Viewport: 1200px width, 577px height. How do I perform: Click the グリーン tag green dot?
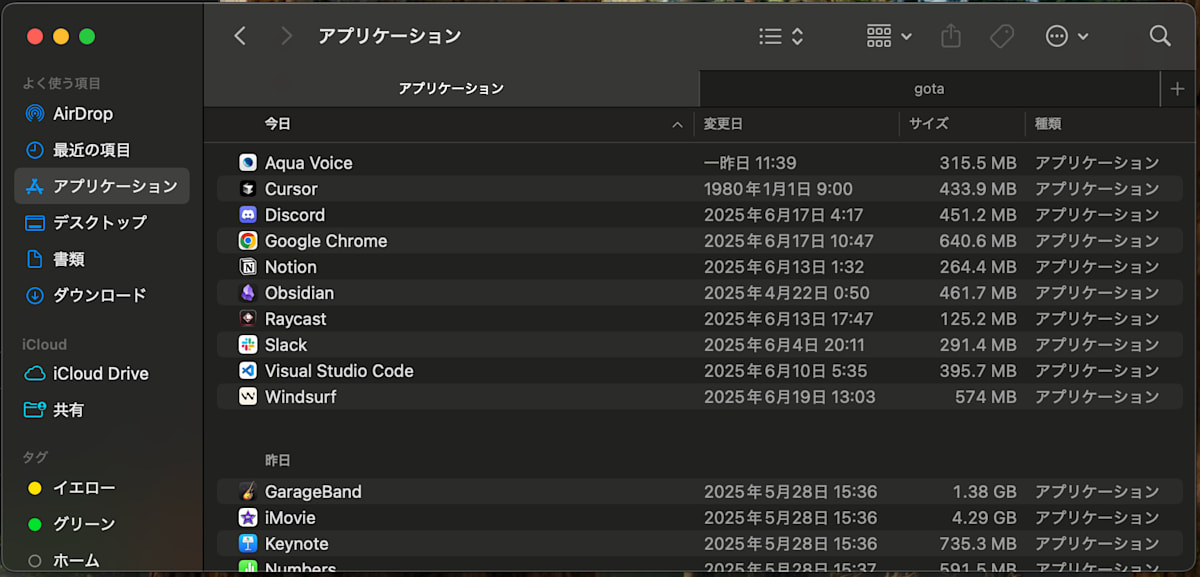pyautogui.click(x=35, y=525)
